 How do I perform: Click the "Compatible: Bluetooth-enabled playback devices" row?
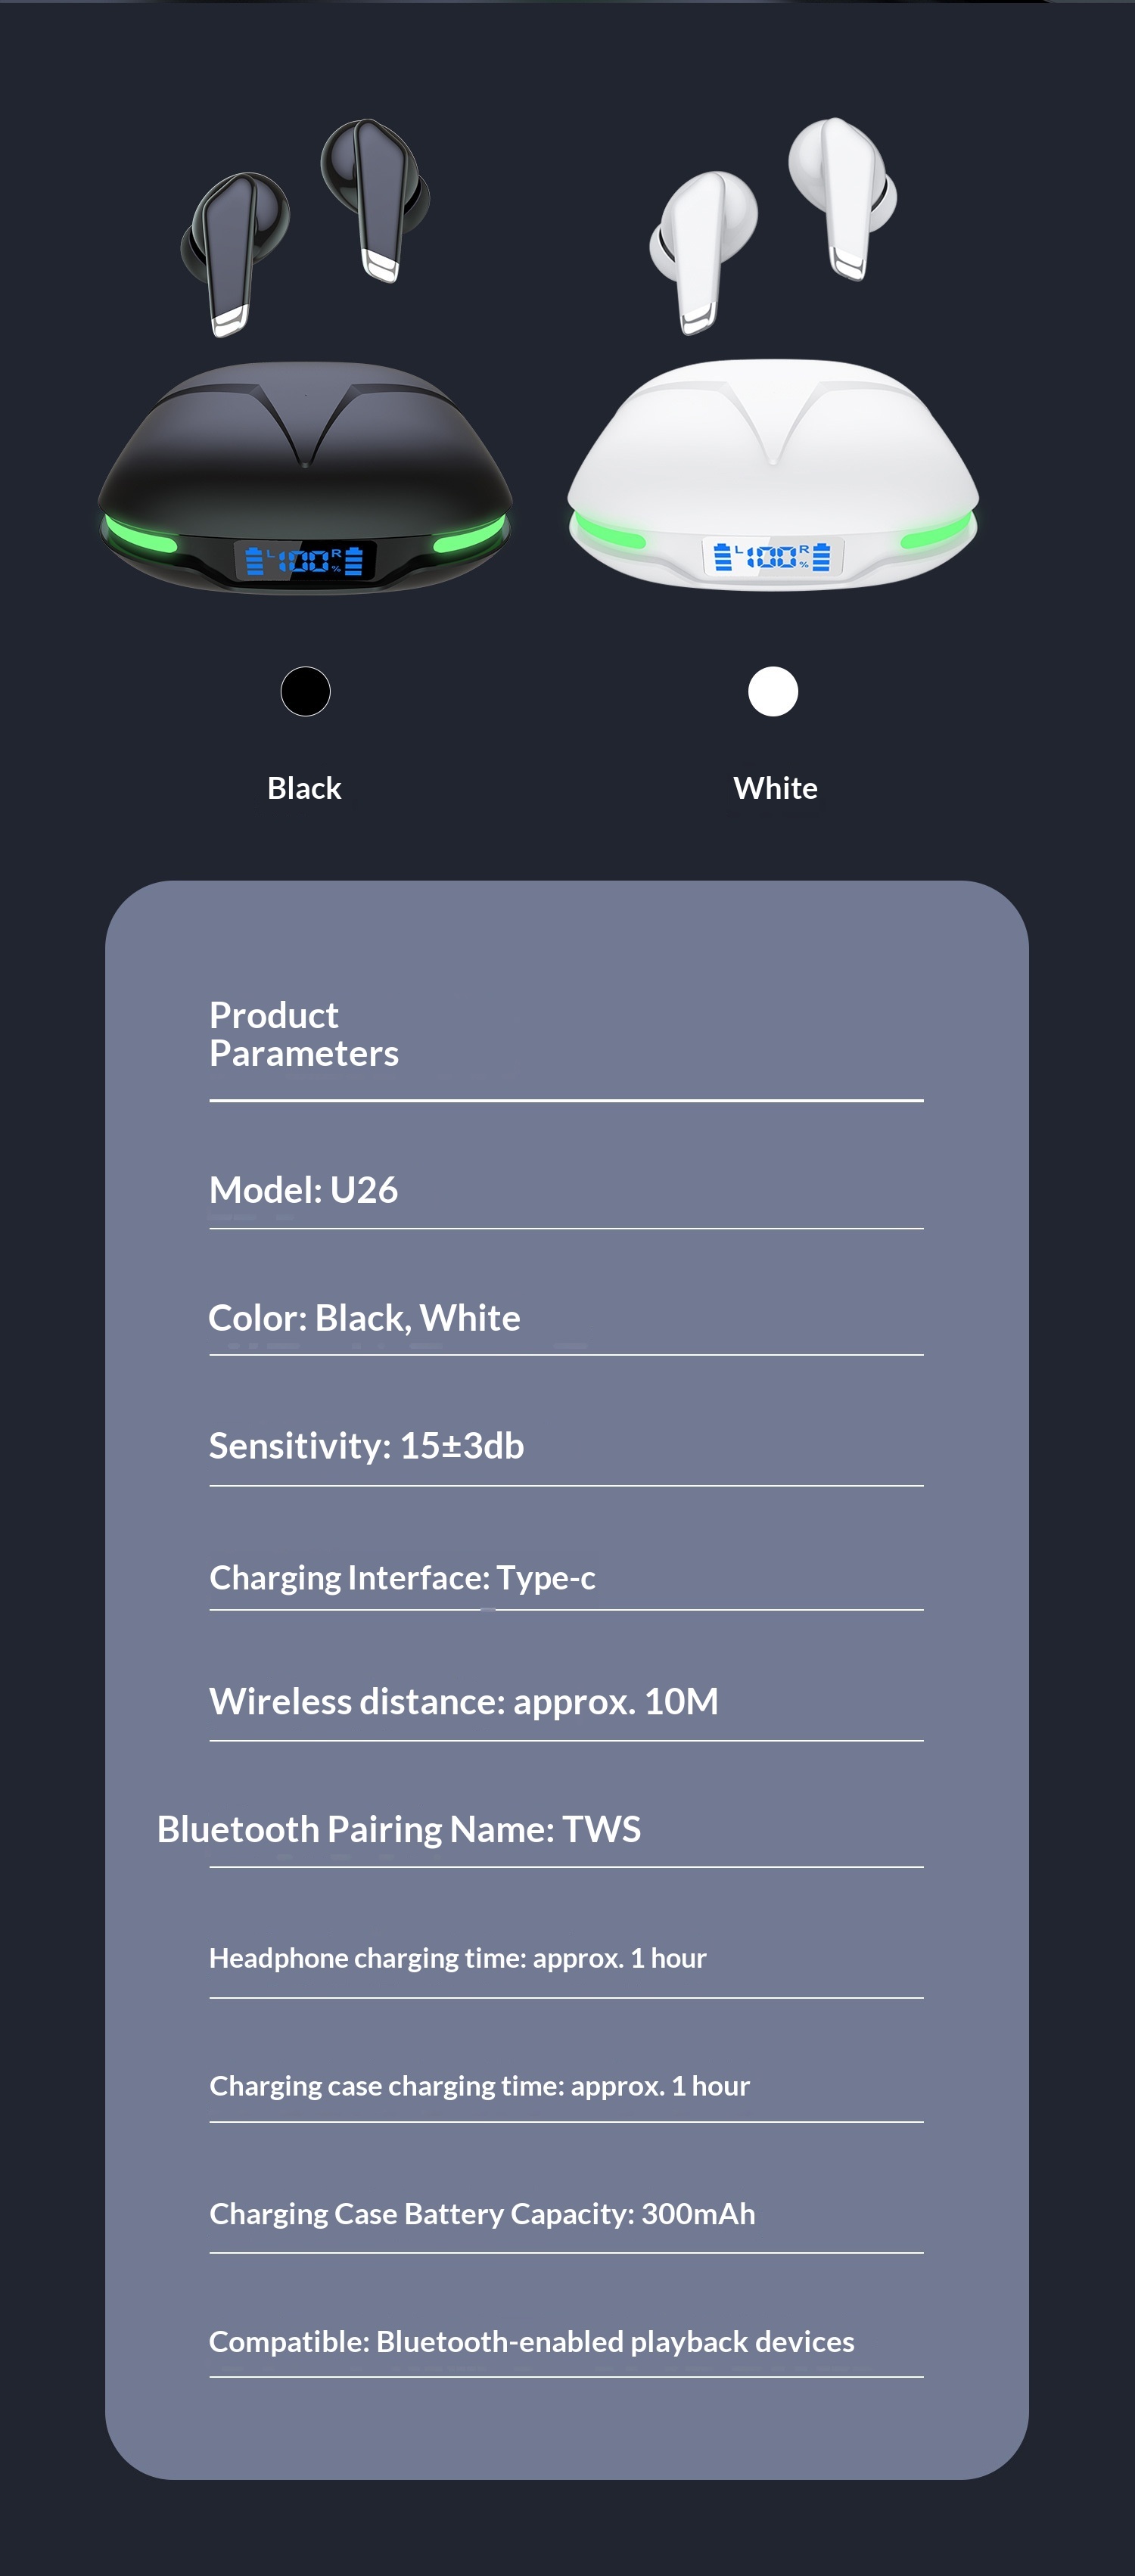pos(531,2342)
